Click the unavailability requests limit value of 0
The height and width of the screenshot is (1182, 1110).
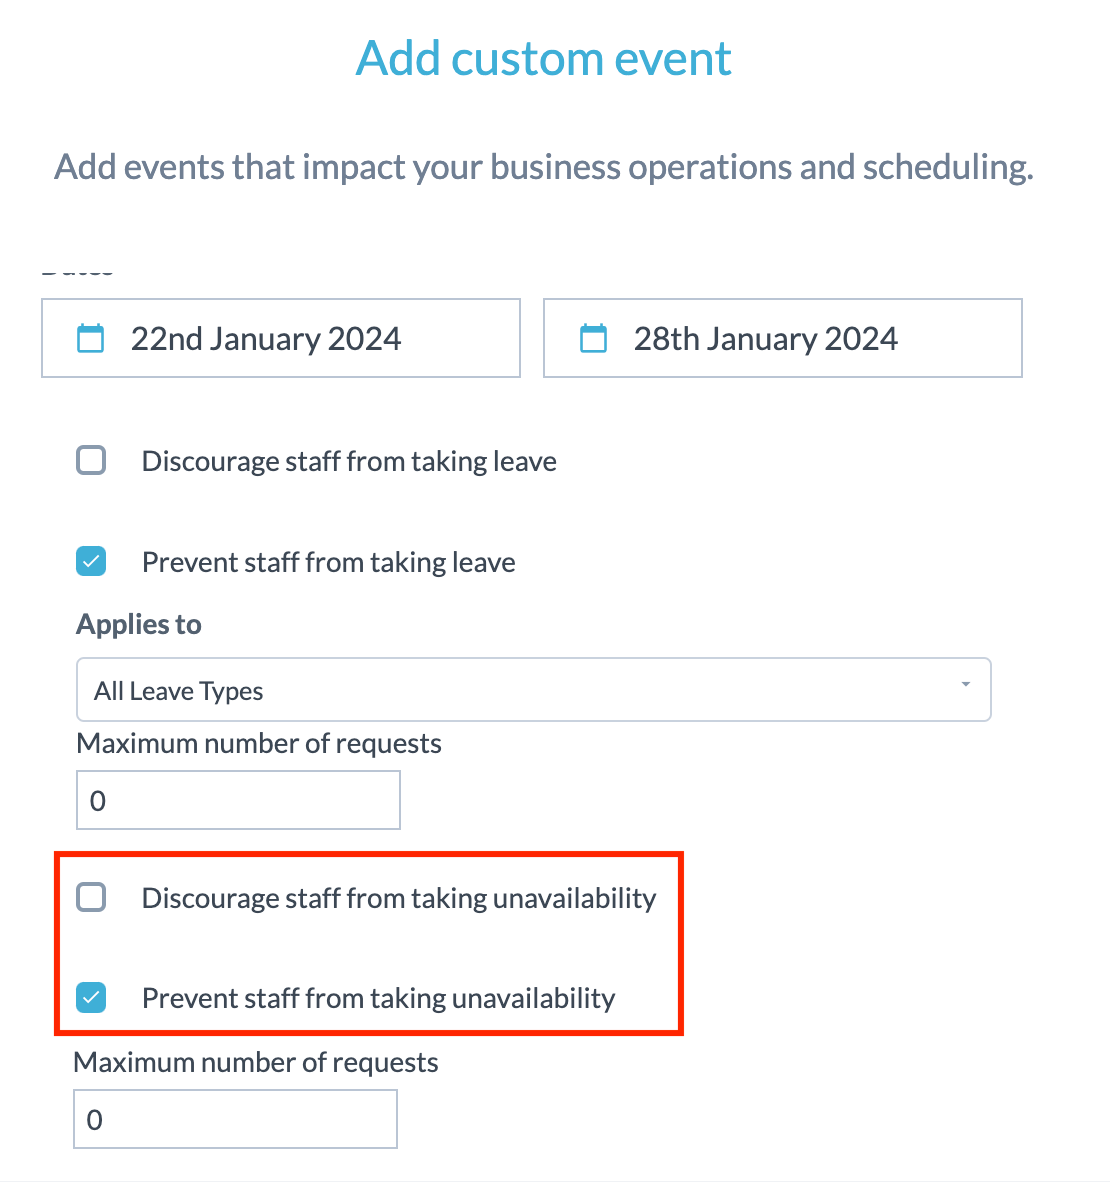tap(95, 1119)
